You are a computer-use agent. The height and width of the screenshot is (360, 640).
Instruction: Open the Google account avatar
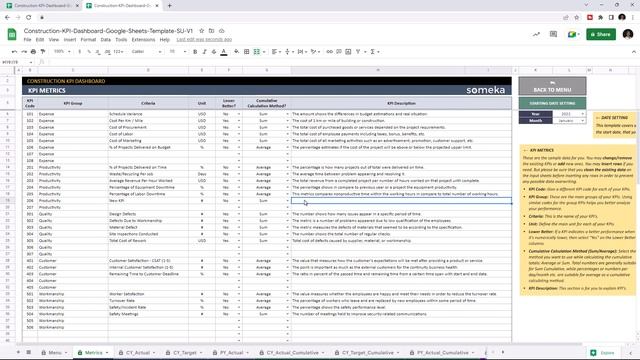pos(628,34)
